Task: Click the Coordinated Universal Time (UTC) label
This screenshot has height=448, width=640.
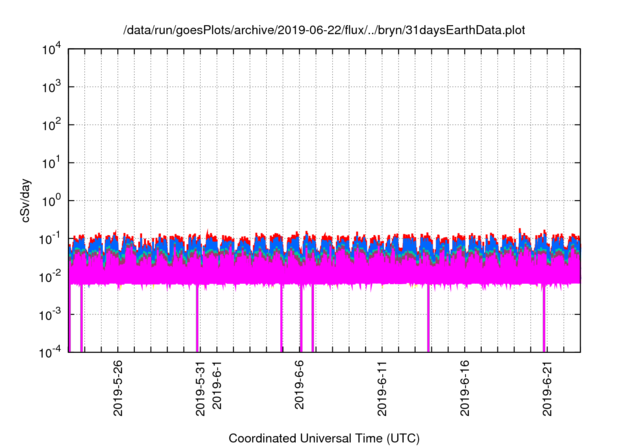Action: point(324,438)
